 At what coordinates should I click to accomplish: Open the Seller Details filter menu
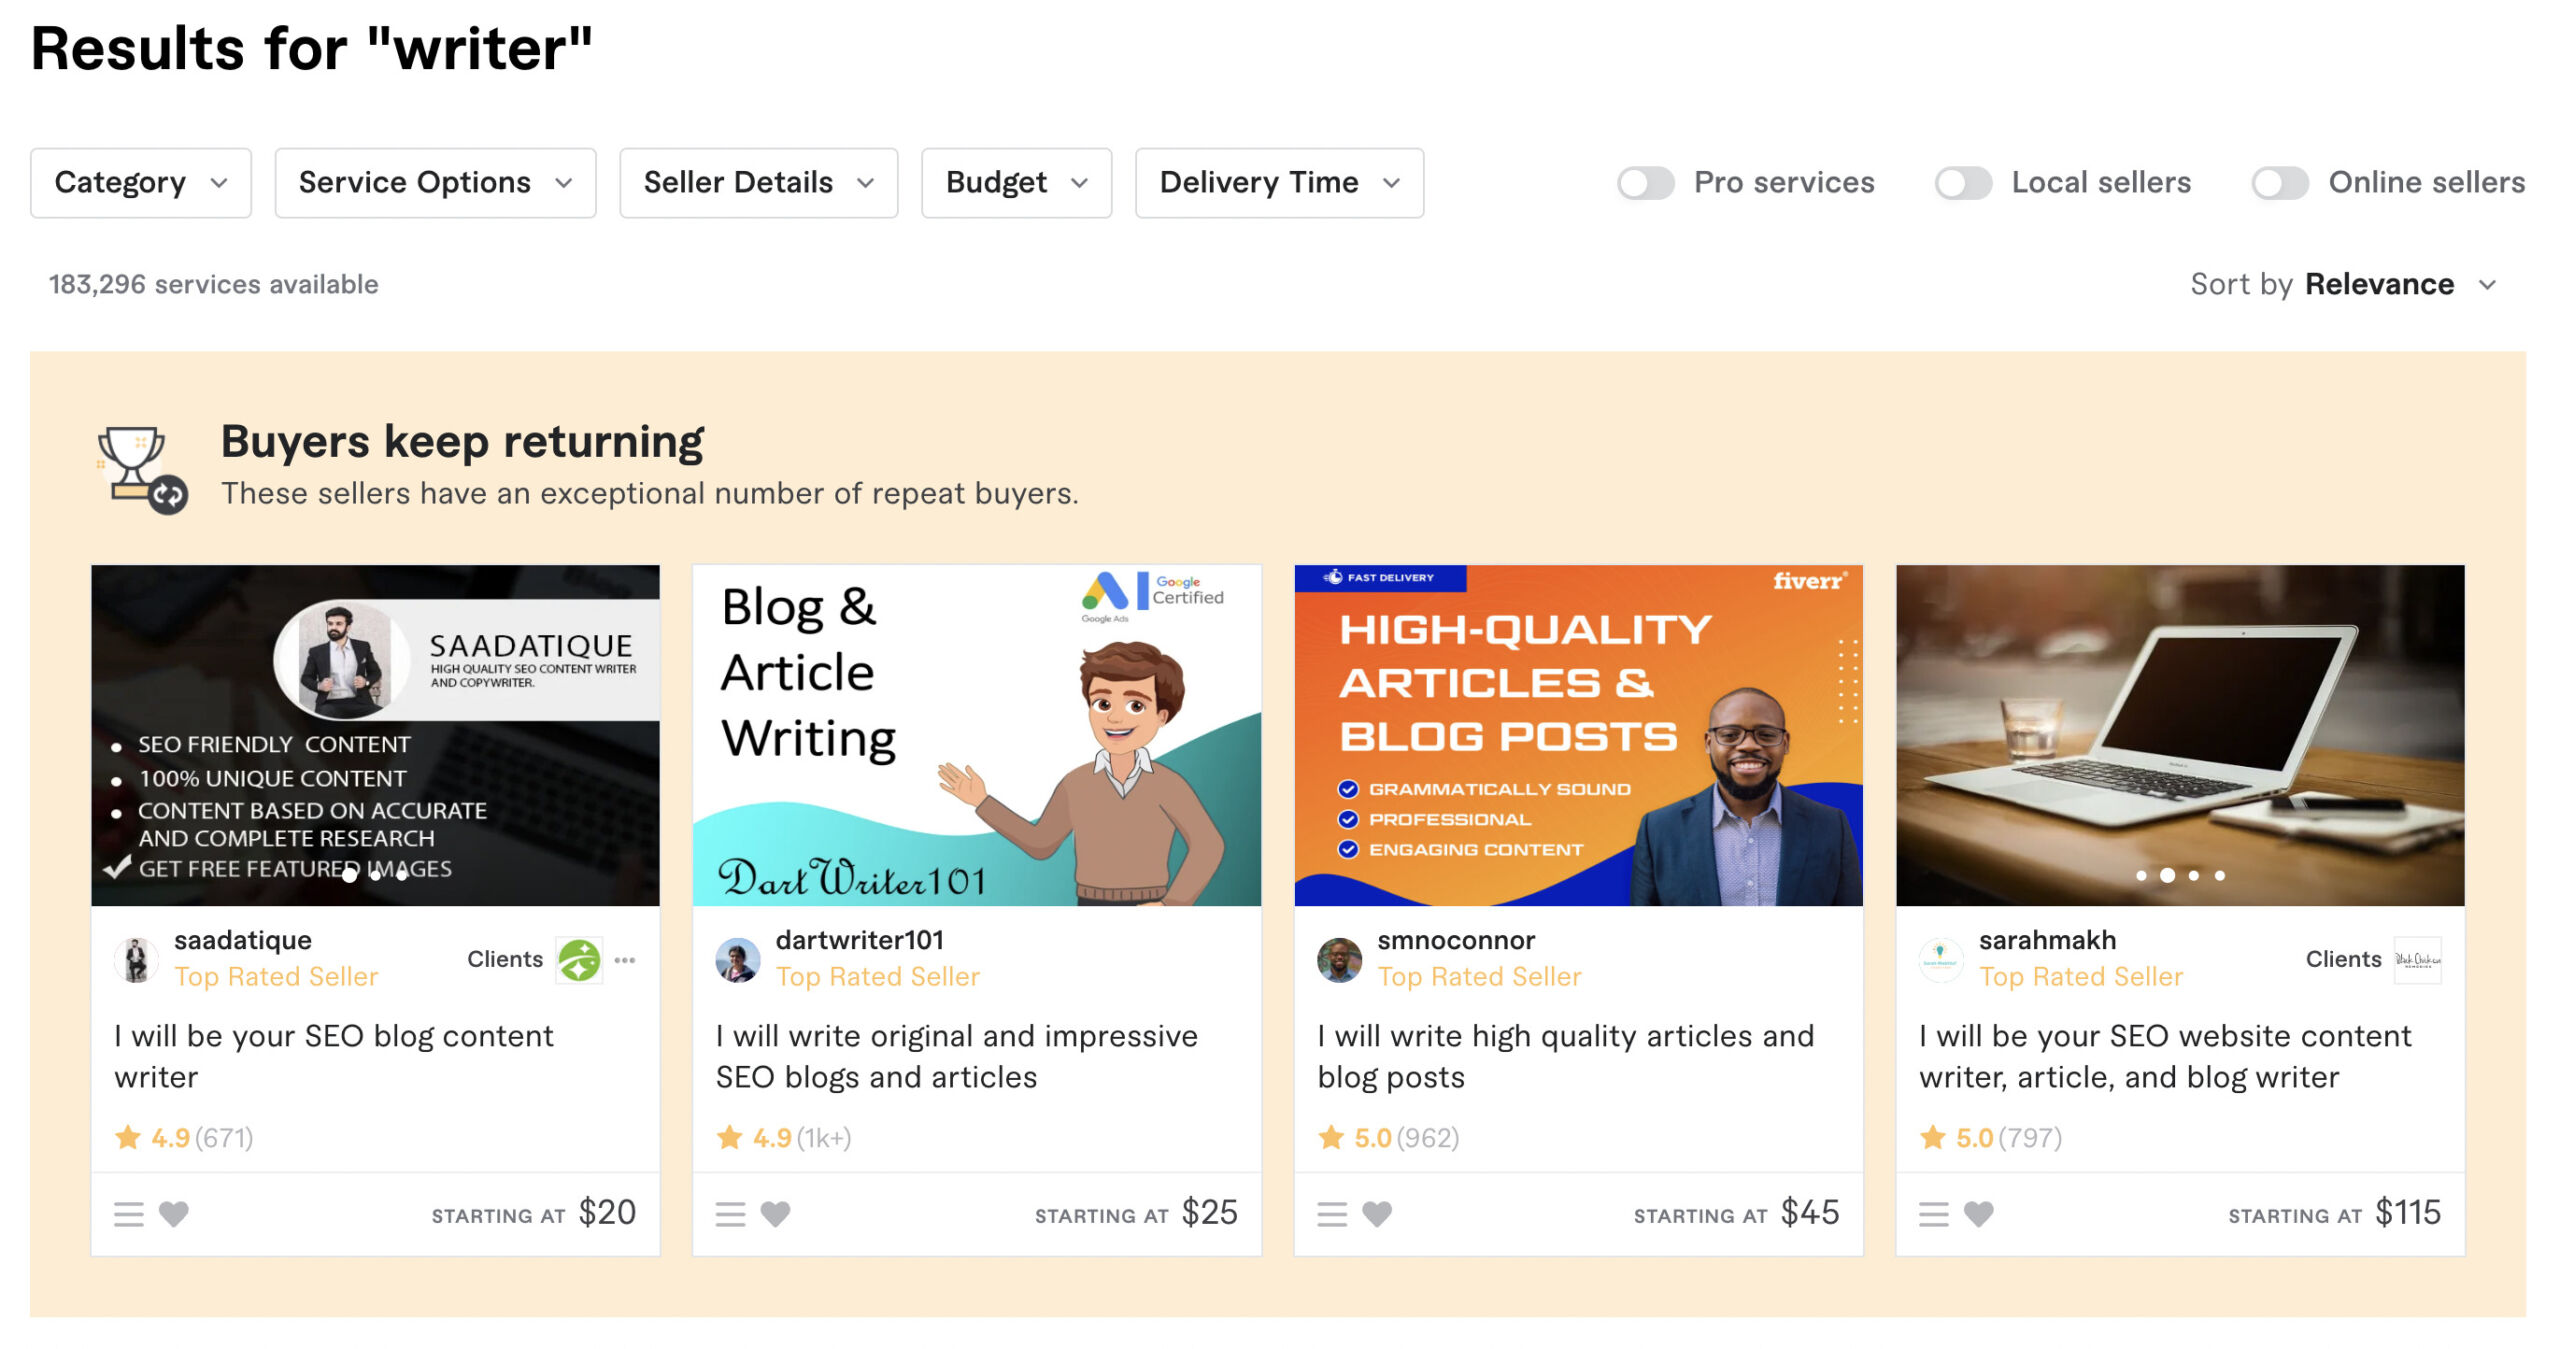point(759,183)
